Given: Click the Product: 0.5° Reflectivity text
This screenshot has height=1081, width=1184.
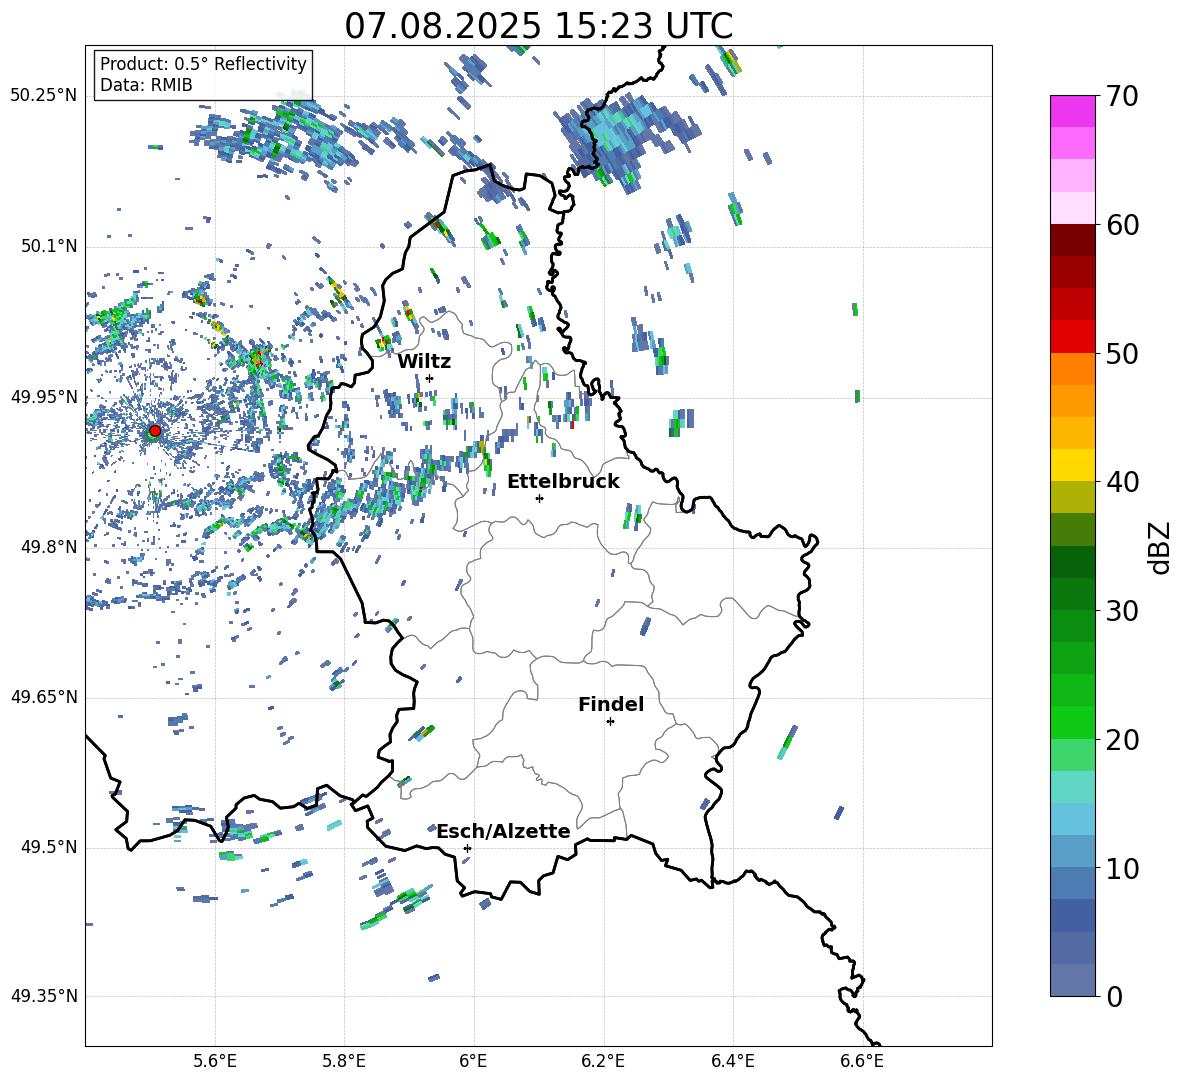Looking at the screenshot, I should point(203,64).
